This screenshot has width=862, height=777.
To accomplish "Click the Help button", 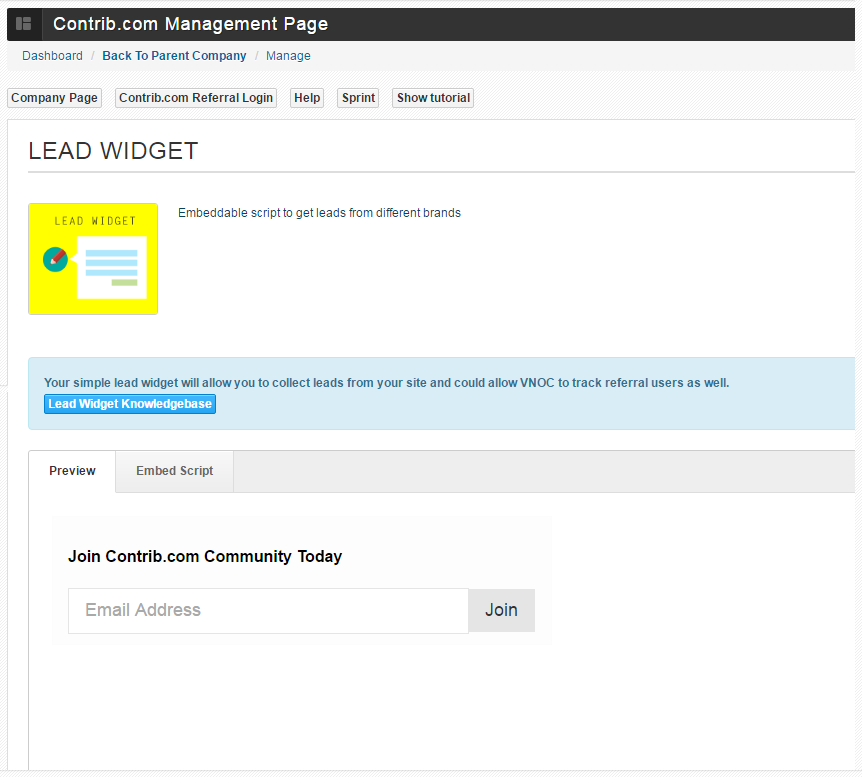I will click(x=307, y=98).
